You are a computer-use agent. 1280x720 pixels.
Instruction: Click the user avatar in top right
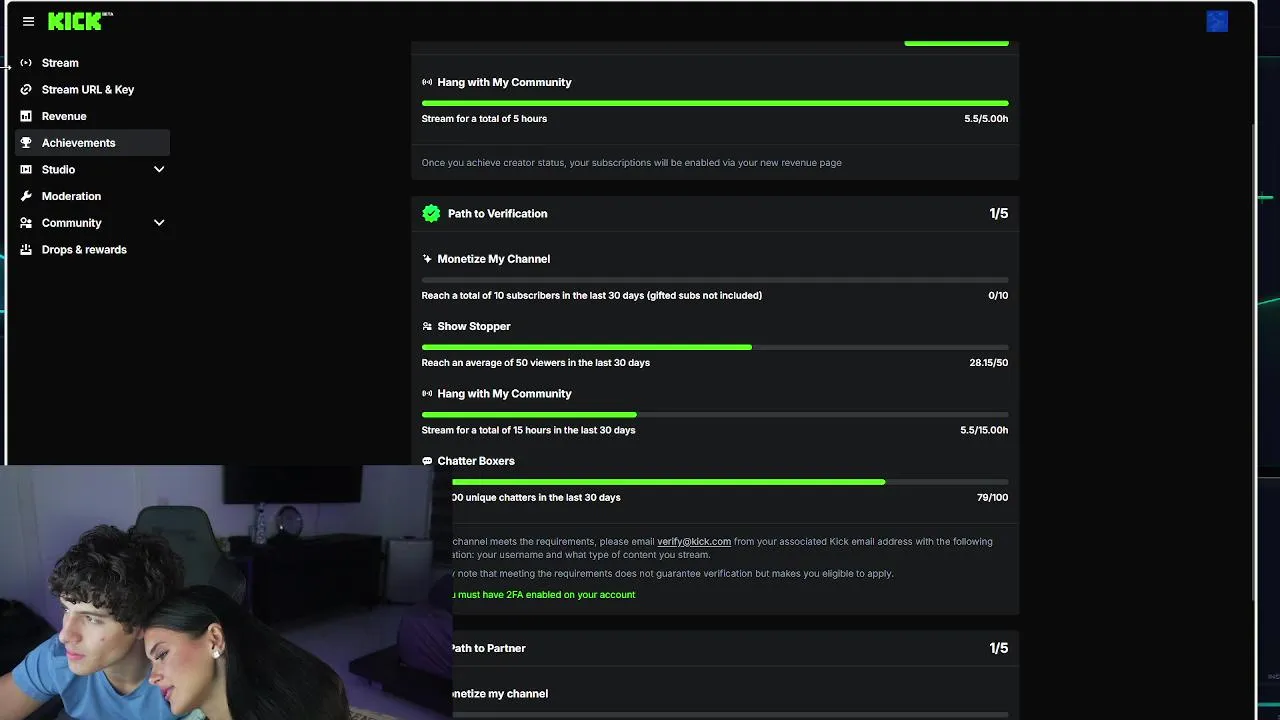[1216, 21]
